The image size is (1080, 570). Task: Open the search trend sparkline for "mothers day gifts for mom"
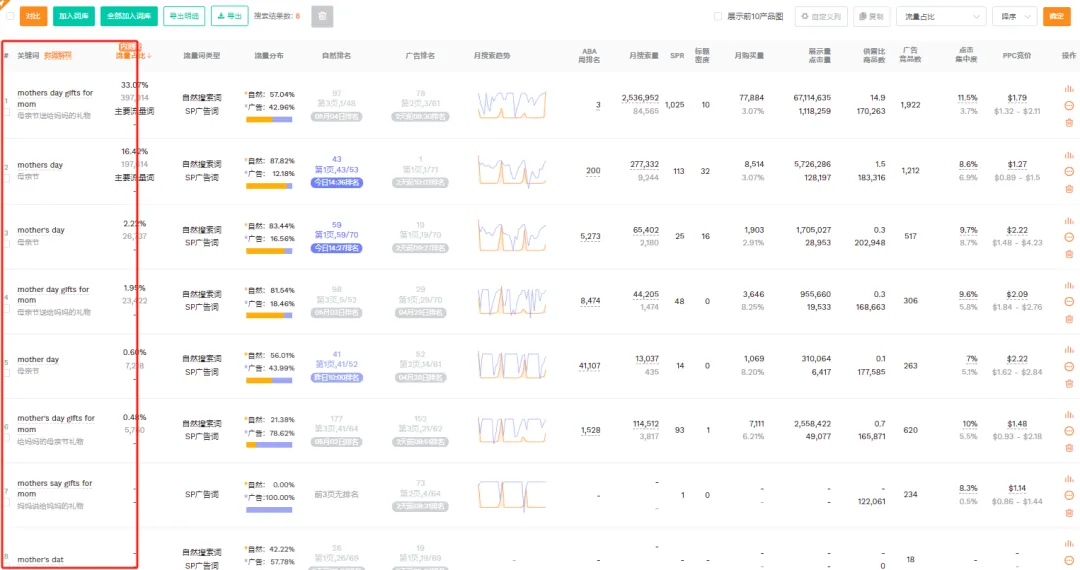[512, 105]
